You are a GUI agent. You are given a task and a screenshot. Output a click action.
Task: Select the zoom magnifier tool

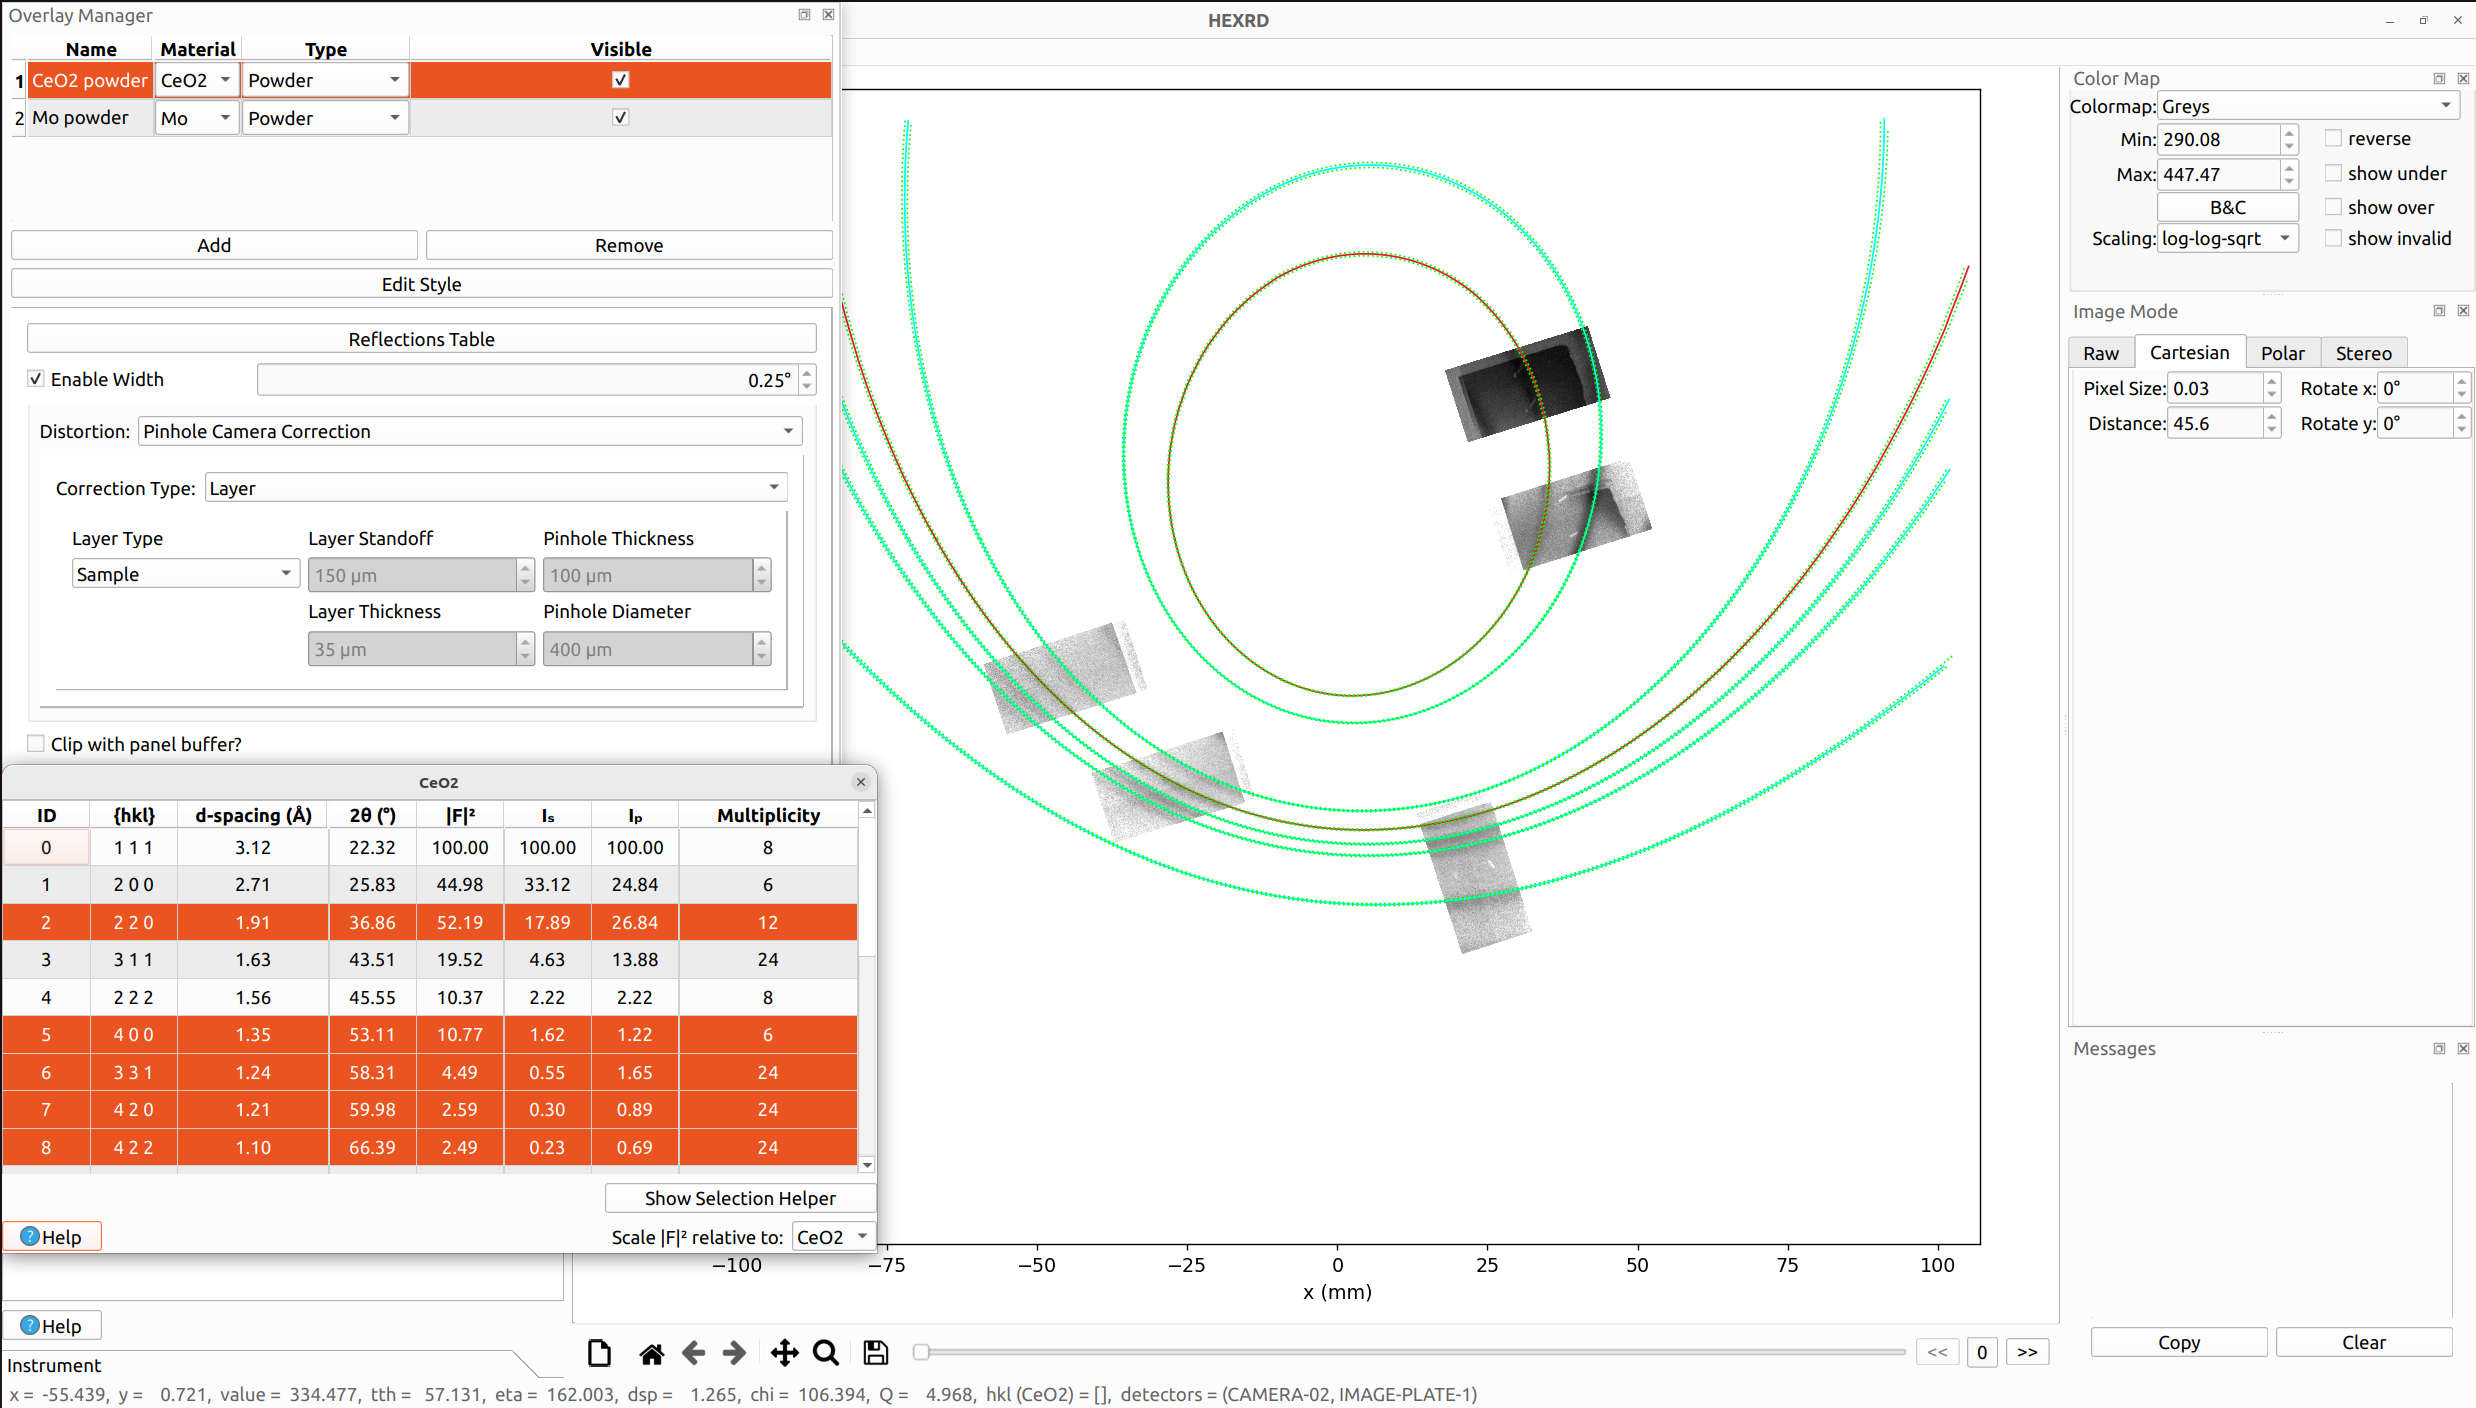click(x=826, y=1353)
